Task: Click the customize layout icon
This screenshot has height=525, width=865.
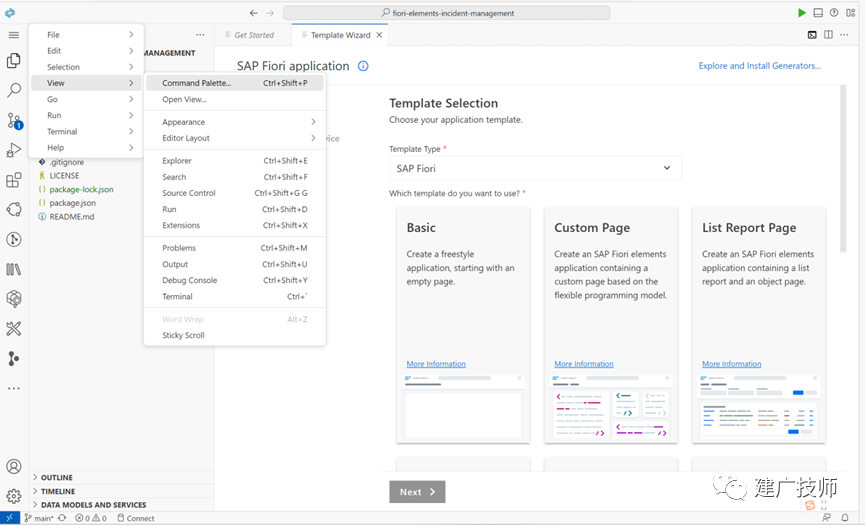Action: click(x=850, y=13)
